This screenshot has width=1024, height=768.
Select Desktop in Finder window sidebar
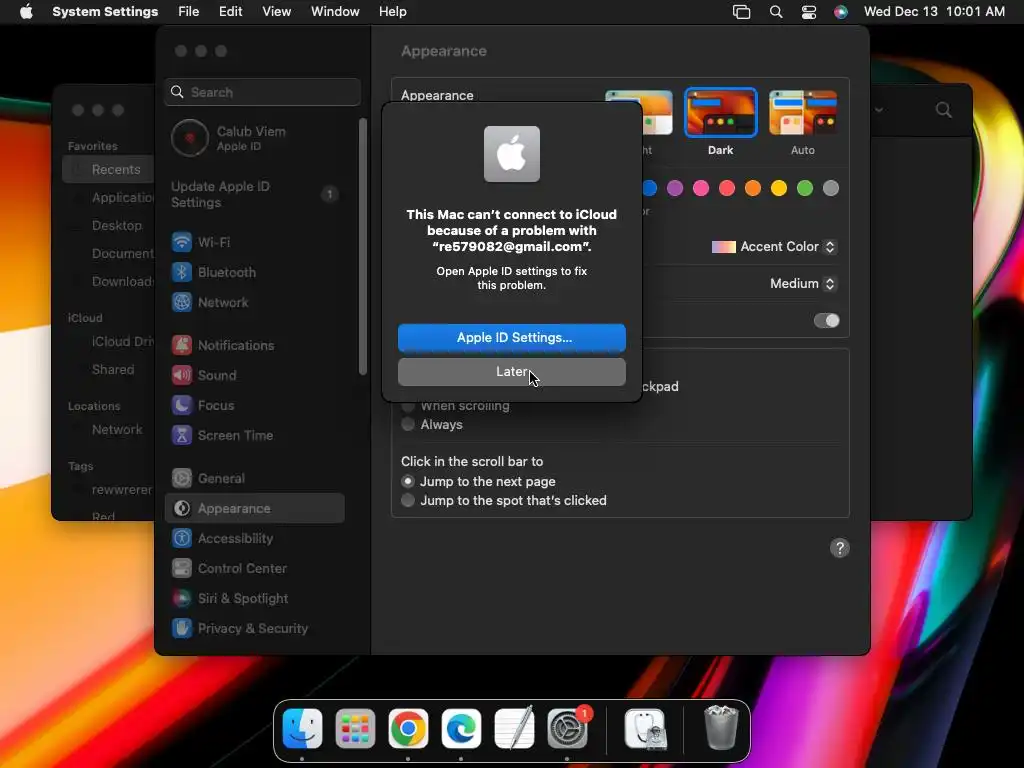[x=116, y=225]
